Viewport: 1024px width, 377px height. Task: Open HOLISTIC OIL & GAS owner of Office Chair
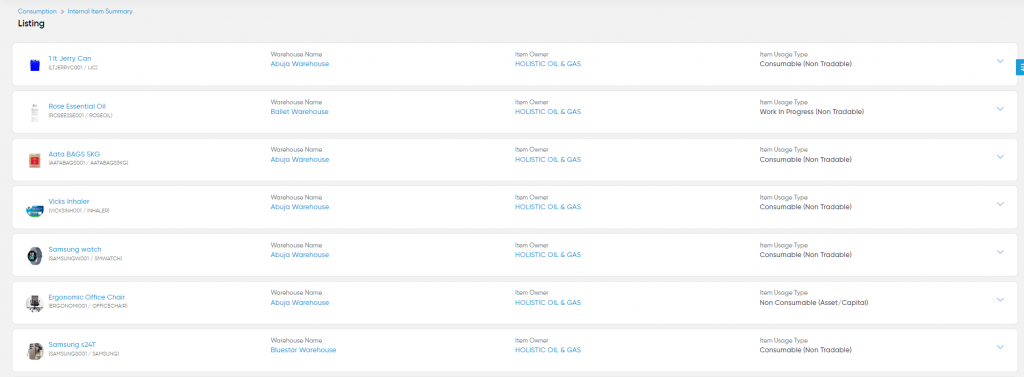tap(547, 303)
